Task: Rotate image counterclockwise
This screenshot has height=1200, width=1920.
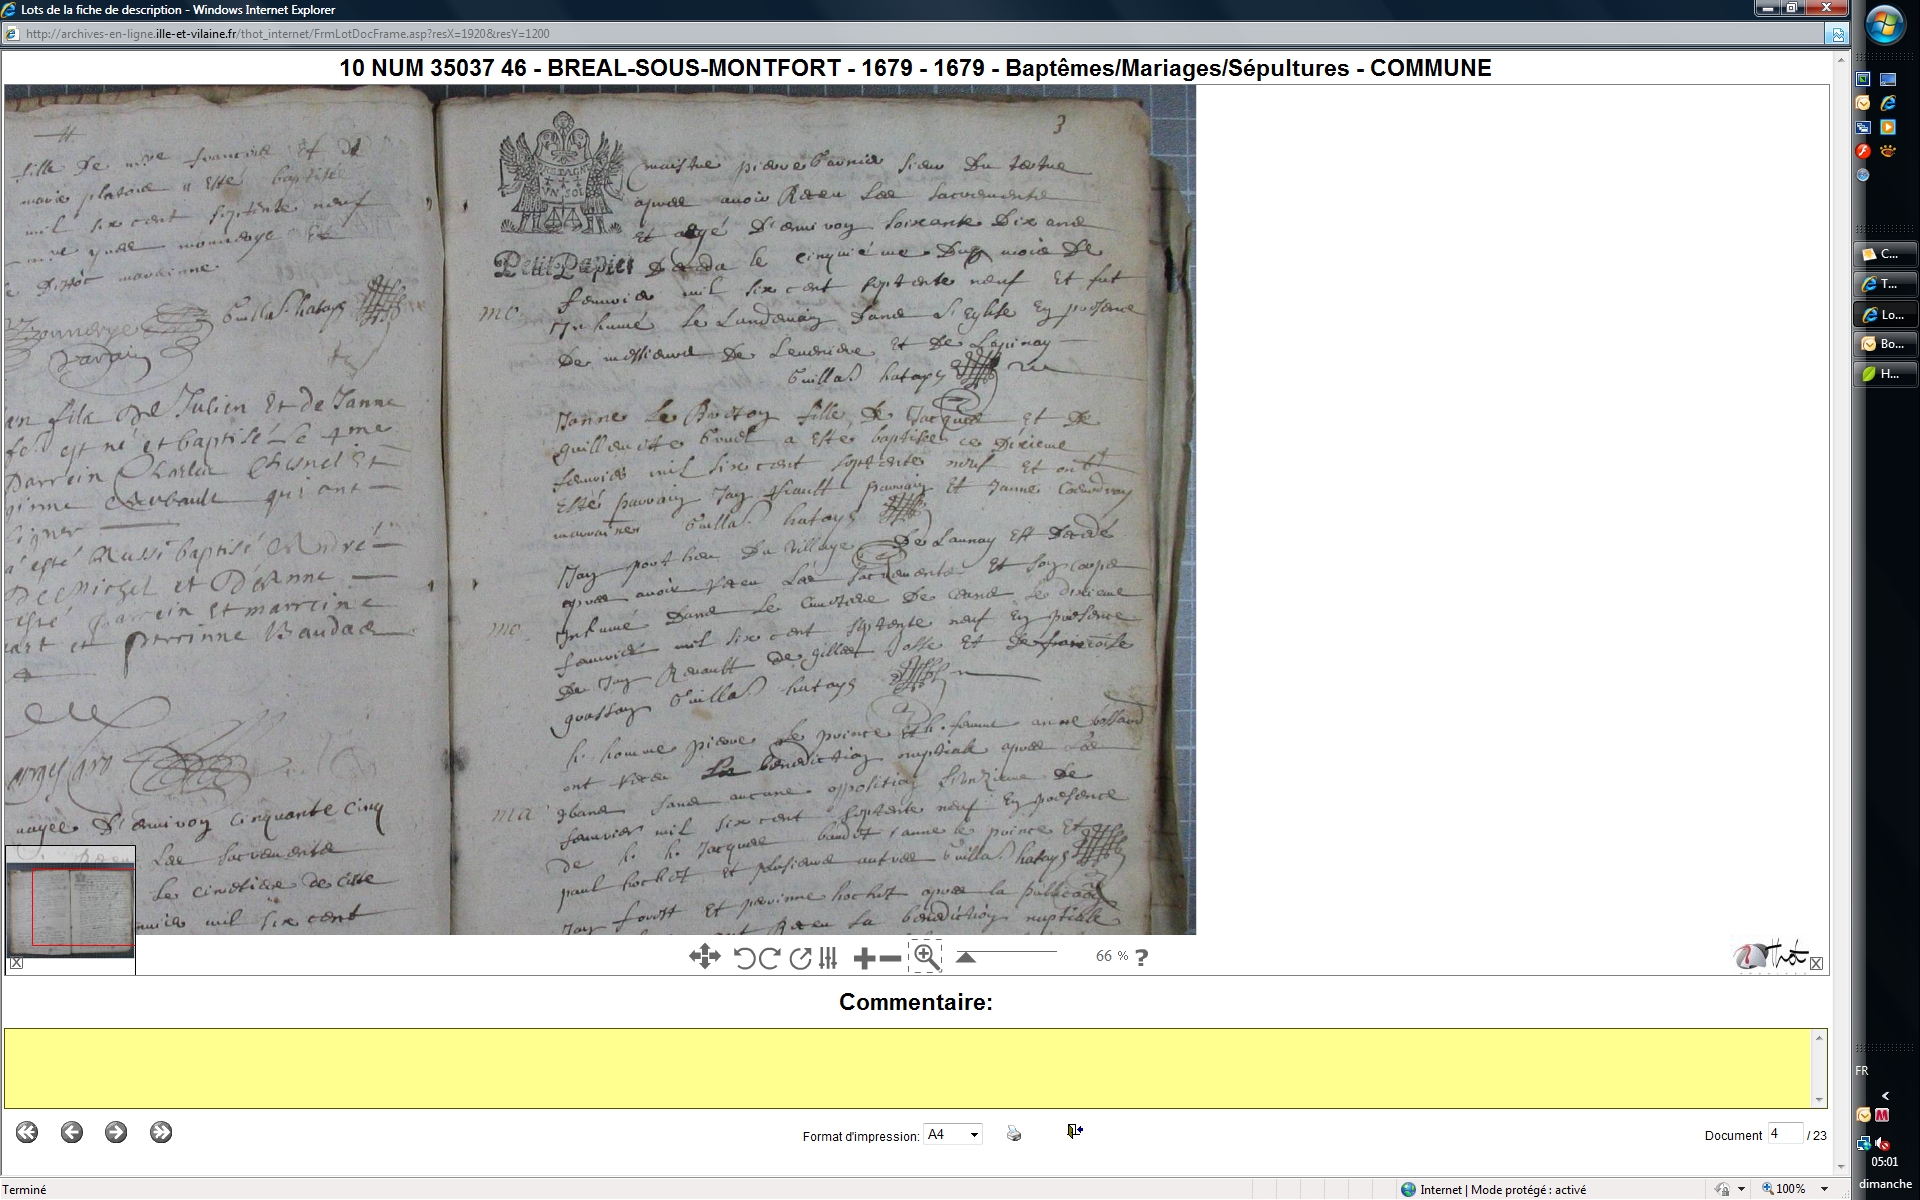Action: pos(744,958)
